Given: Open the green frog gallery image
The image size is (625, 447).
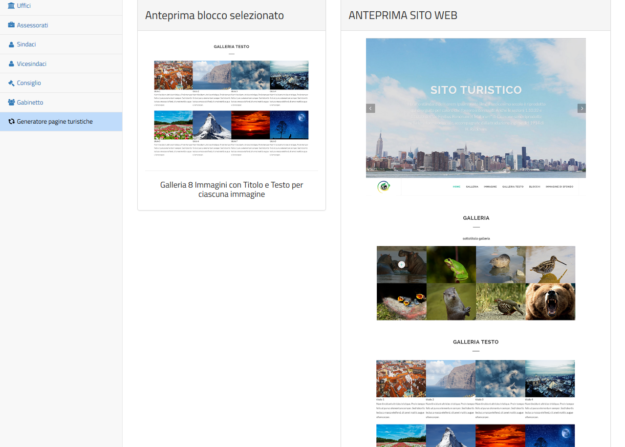Looking at the screenshot, I should [x=450, y=264].
